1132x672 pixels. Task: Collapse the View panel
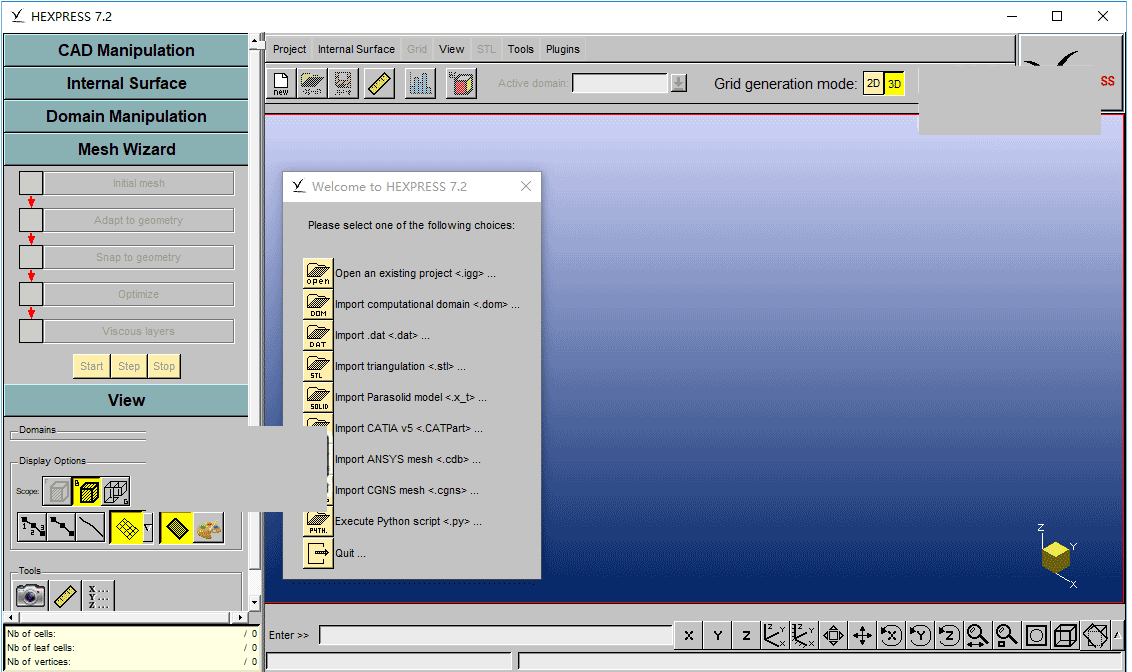126,401
